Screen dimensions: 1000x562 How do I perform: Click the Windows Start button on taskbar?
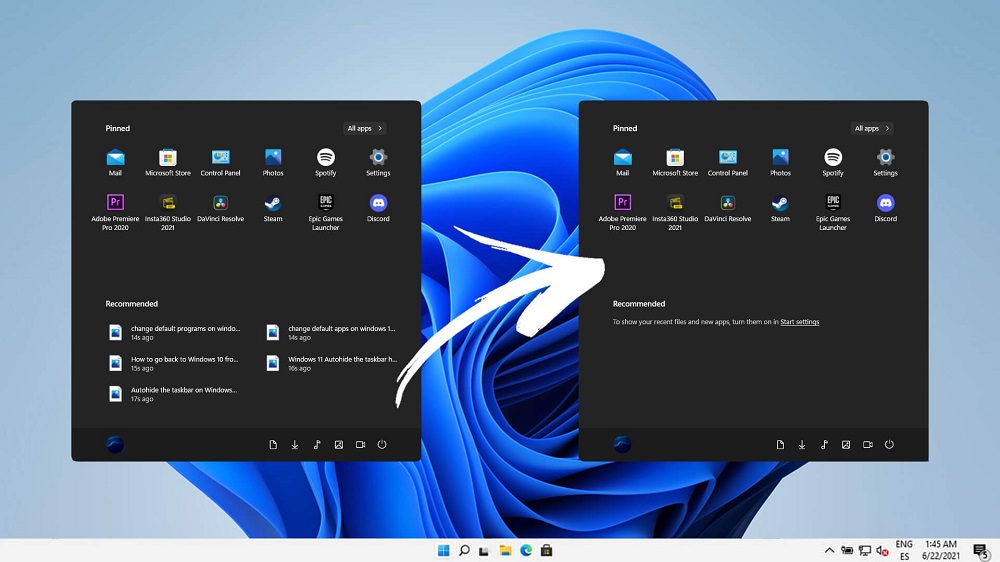click(x=443, y=550)
